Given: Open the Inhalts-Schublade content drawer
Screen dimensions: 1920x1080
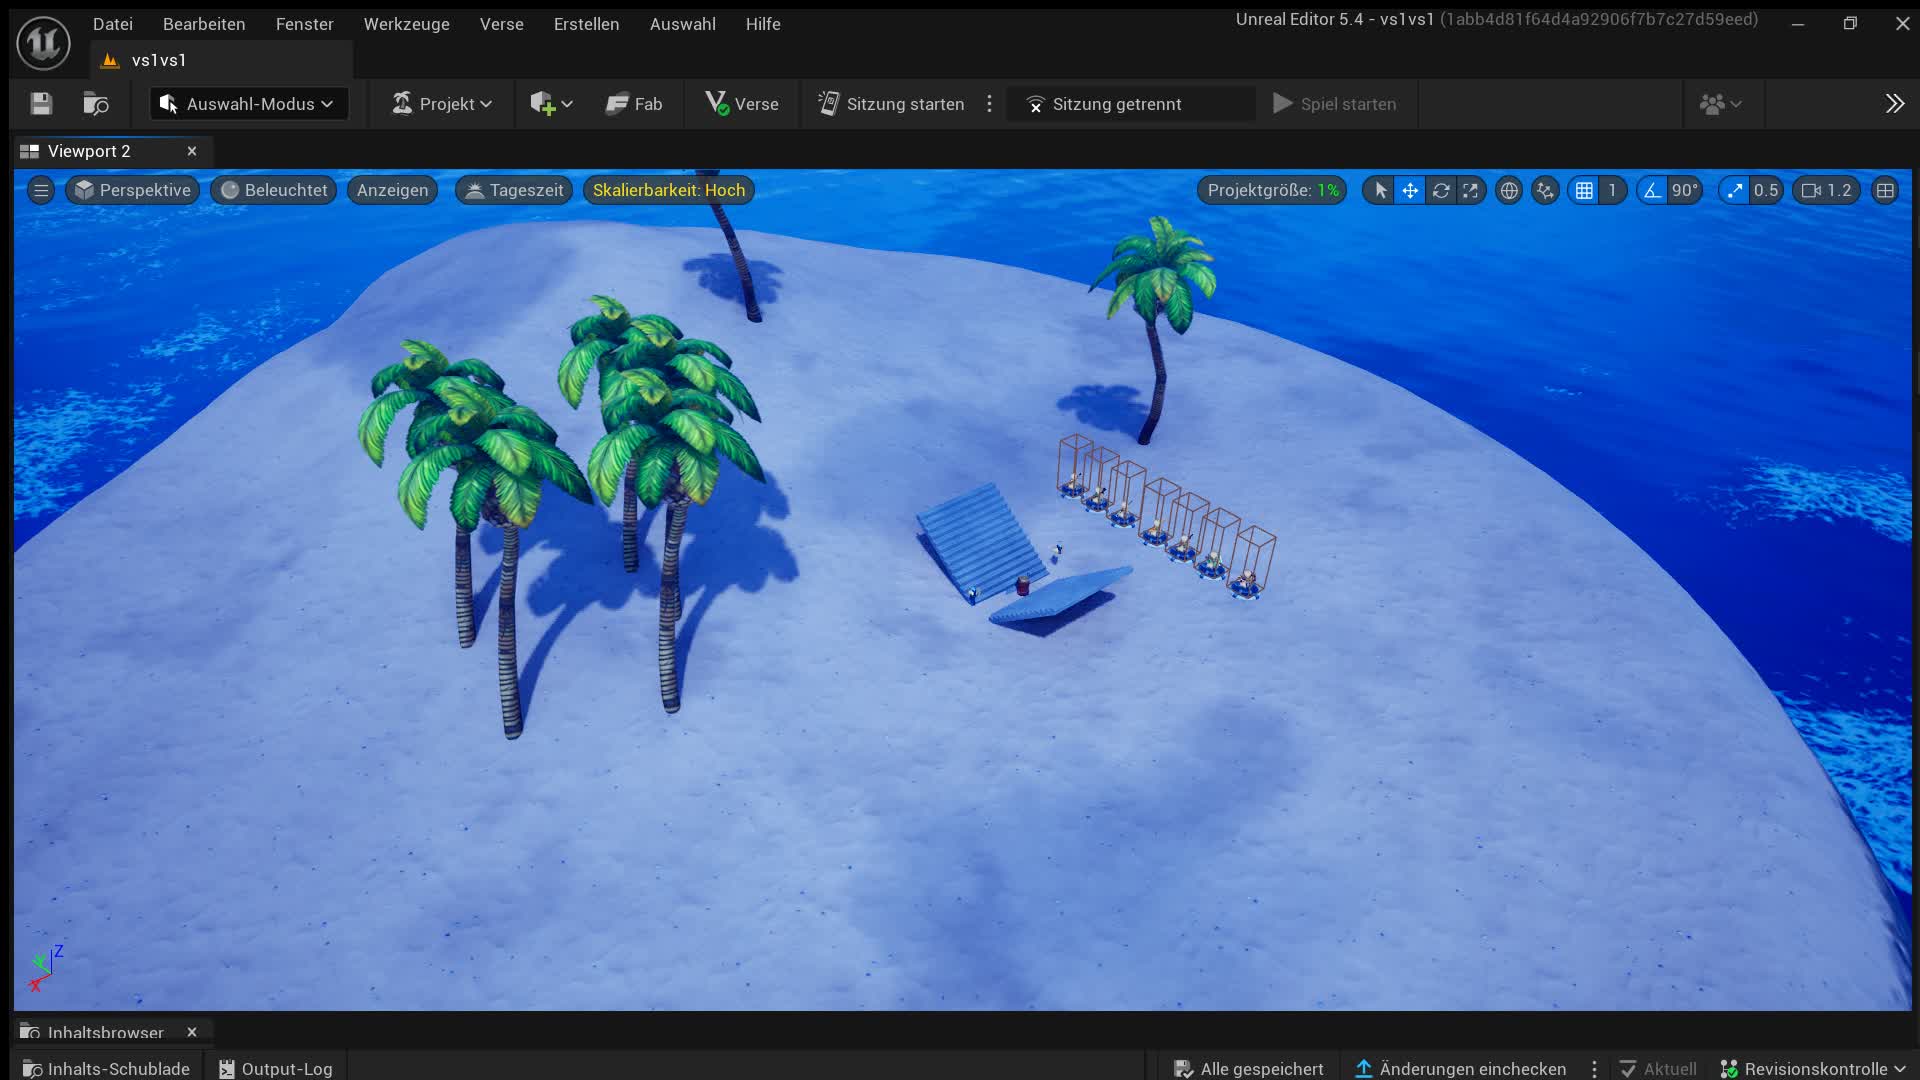Looking at the screenshot, I should click(x=106, y=1069).
